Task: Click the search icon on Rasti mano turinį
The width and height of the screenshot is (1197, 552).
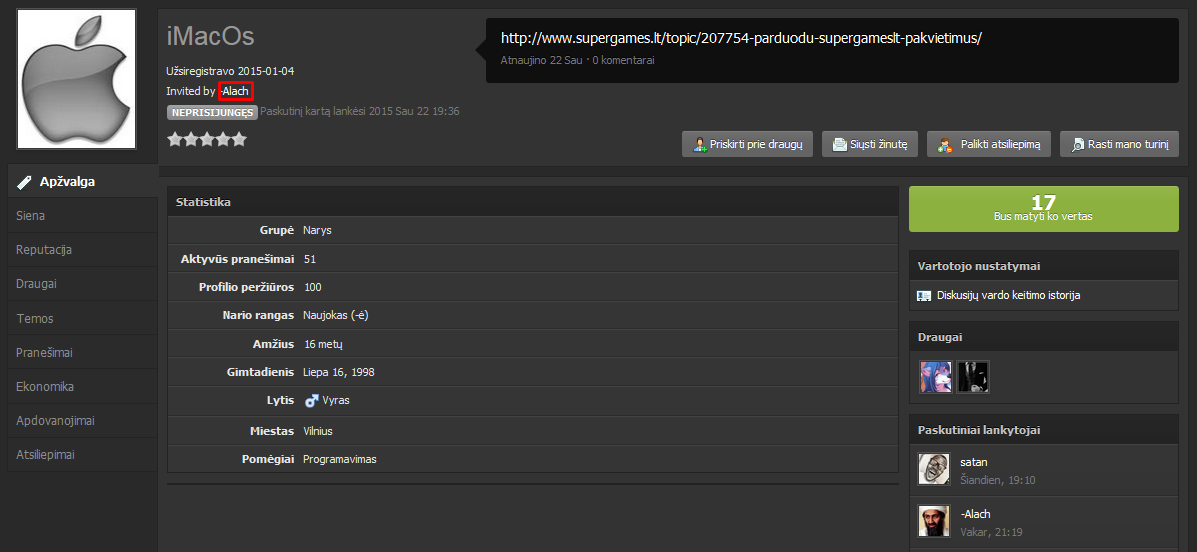Action: [1077, 144]
